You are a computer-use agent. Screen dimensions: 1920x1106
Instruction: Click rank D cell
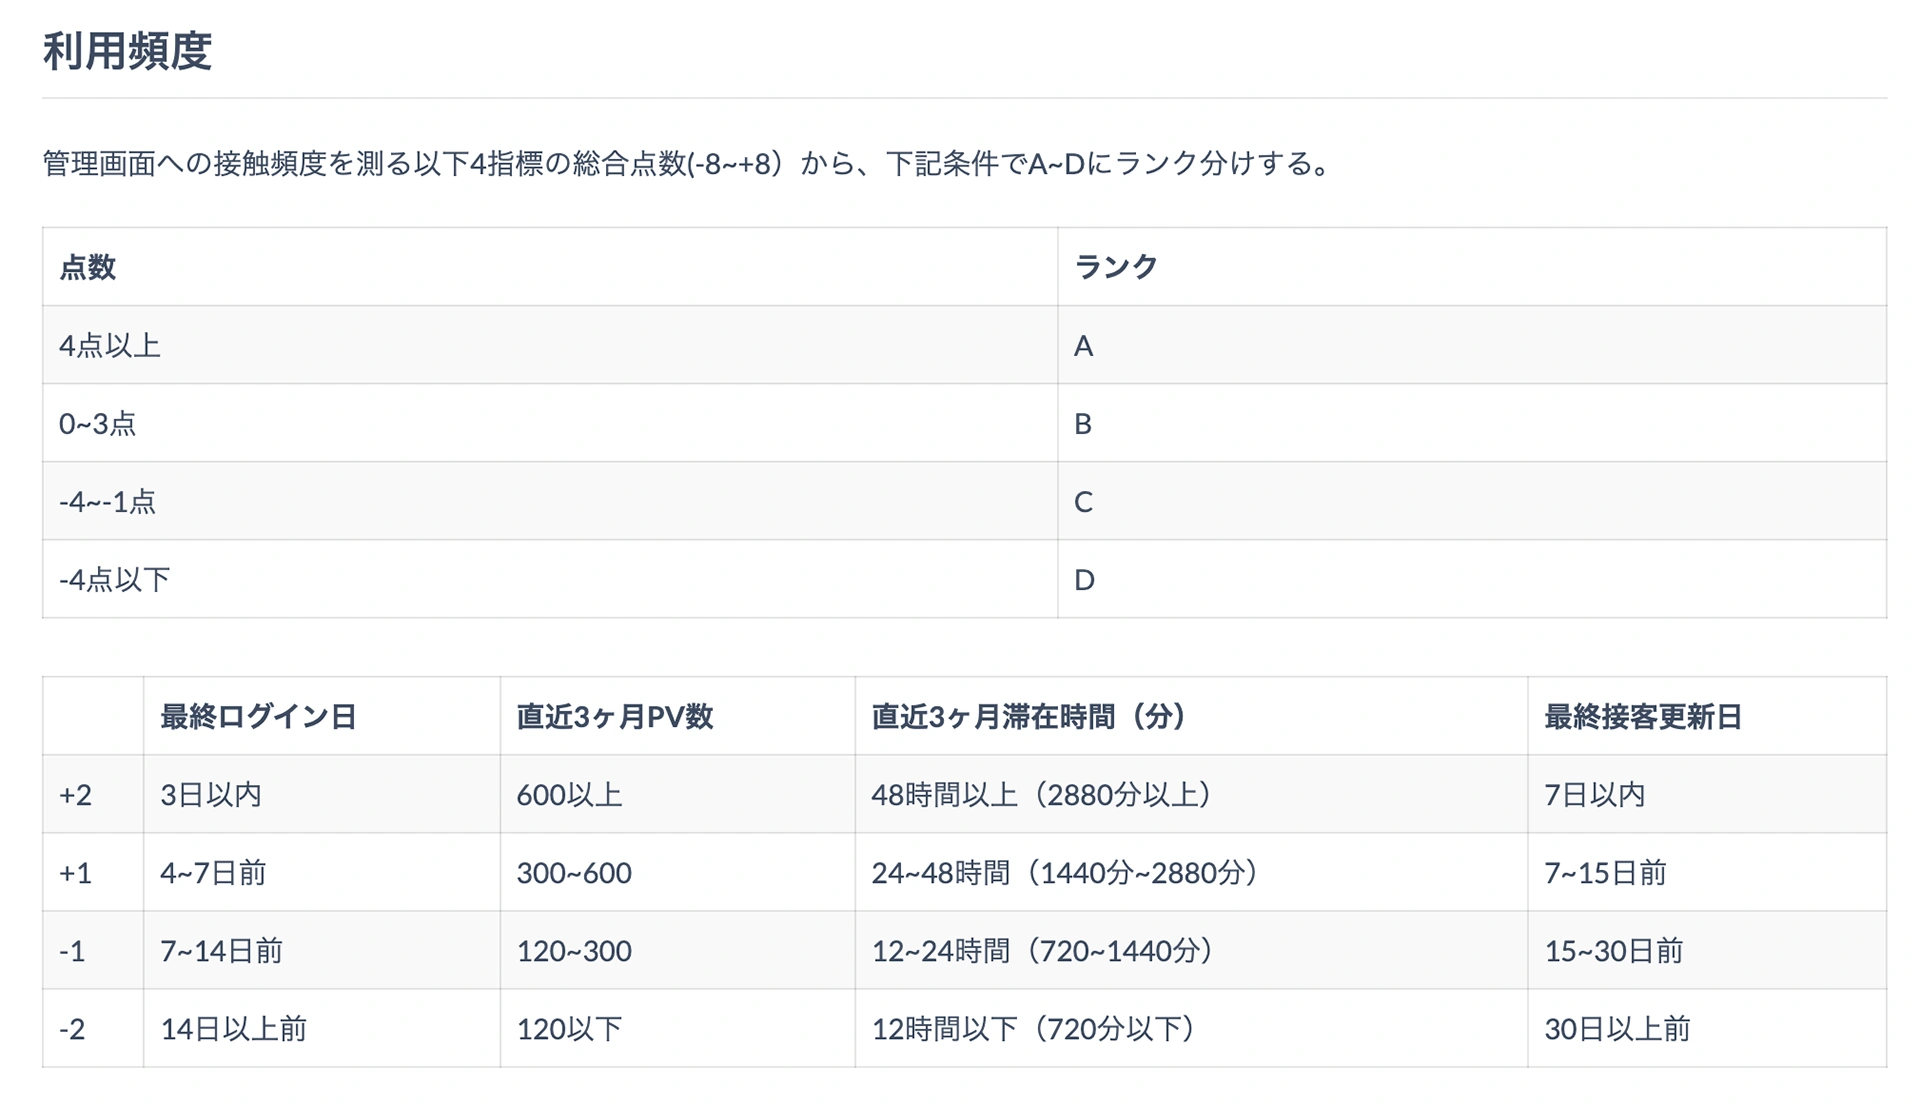coord(1472,579)
